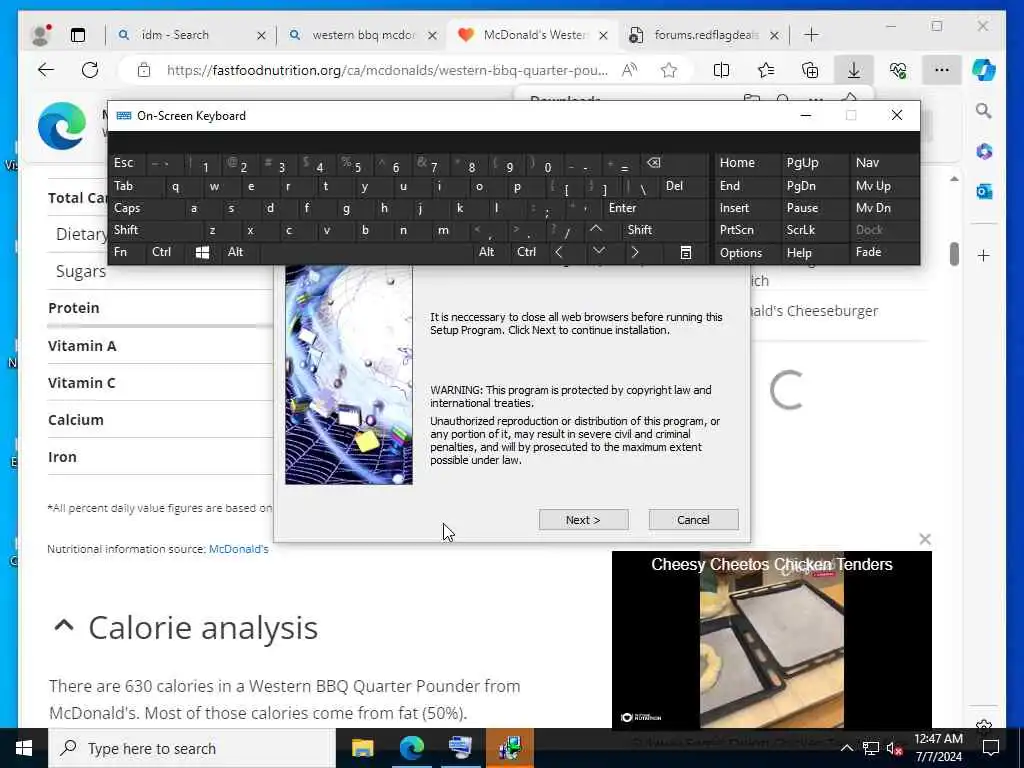Toggle the Nav key on On-Screen Keyboard
The height and width of the screenshot is (768, 1024).
click(x=867, y=163)
